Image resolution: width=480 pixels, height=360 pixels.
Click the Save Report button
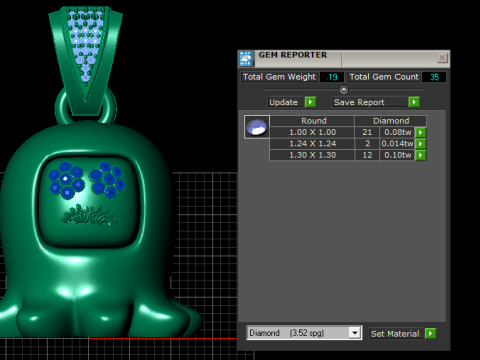369,102
